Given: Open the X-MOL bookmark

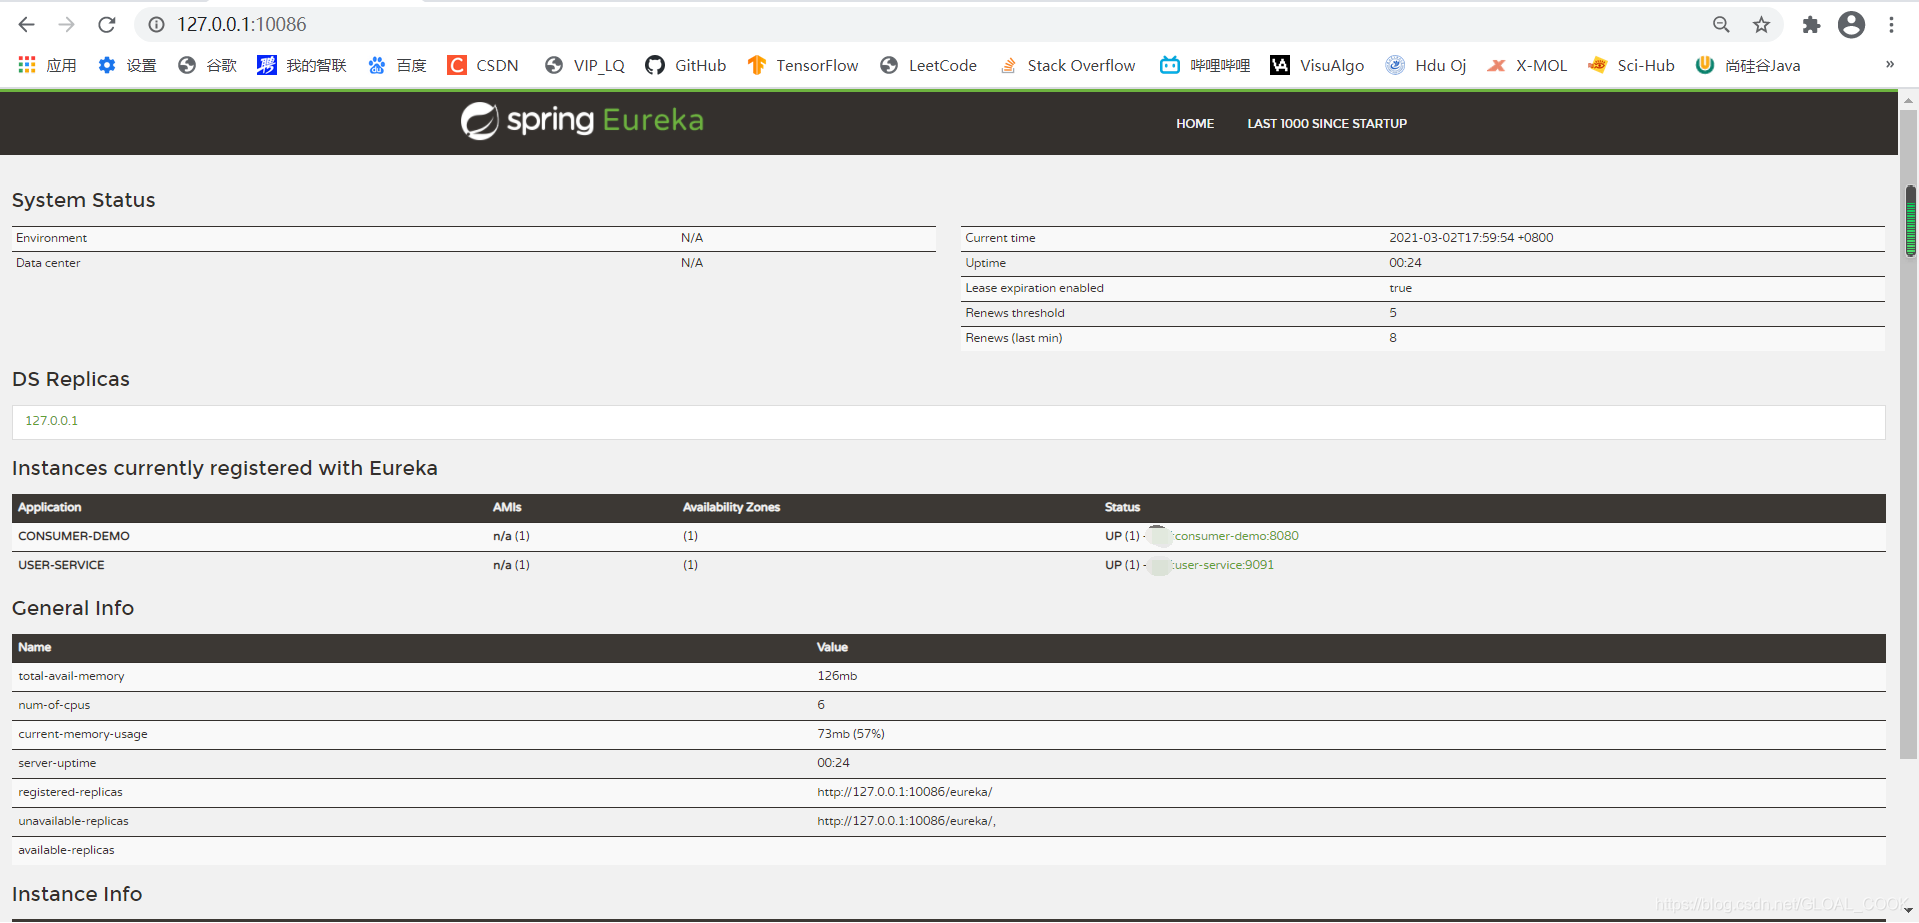Looking at the screenshot, I should point(1527,65).
